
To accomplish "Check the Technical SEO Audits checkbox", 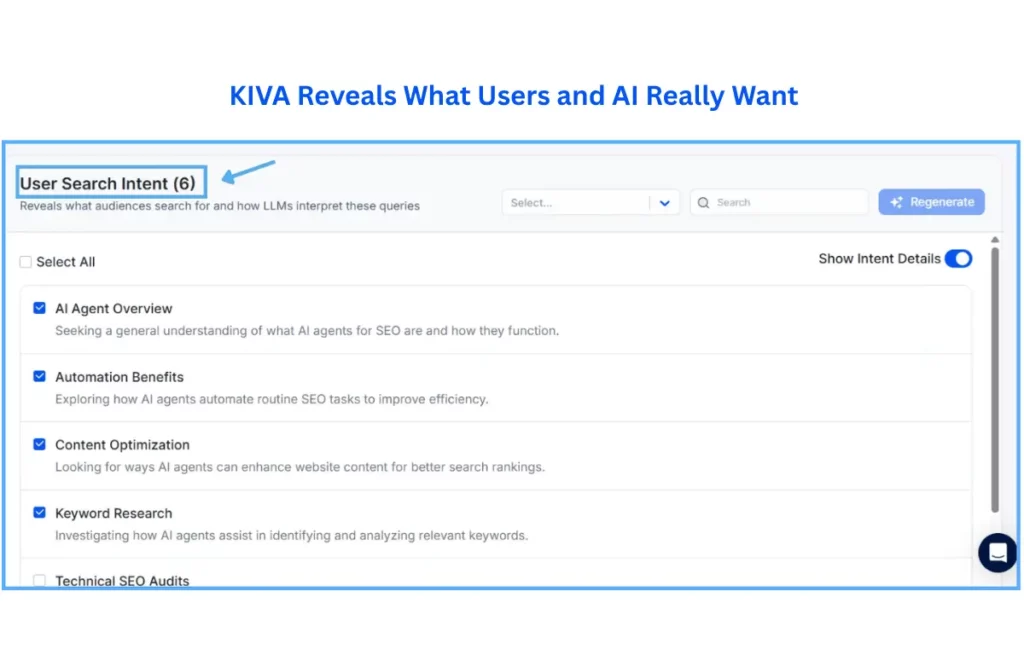I will [39, 580].
